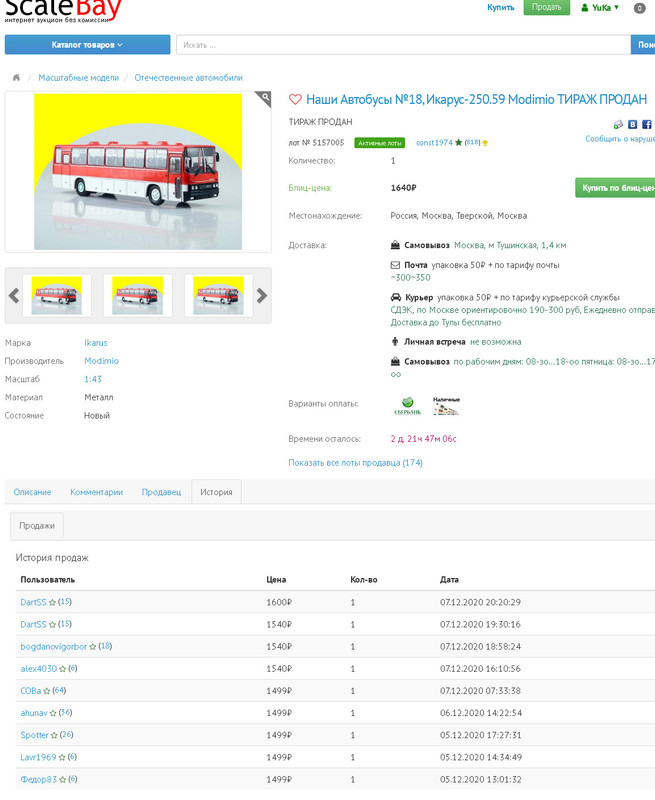Click the Sberbank payment logo
The height and width of the screenshot is (800, 655).
point(407,406)
